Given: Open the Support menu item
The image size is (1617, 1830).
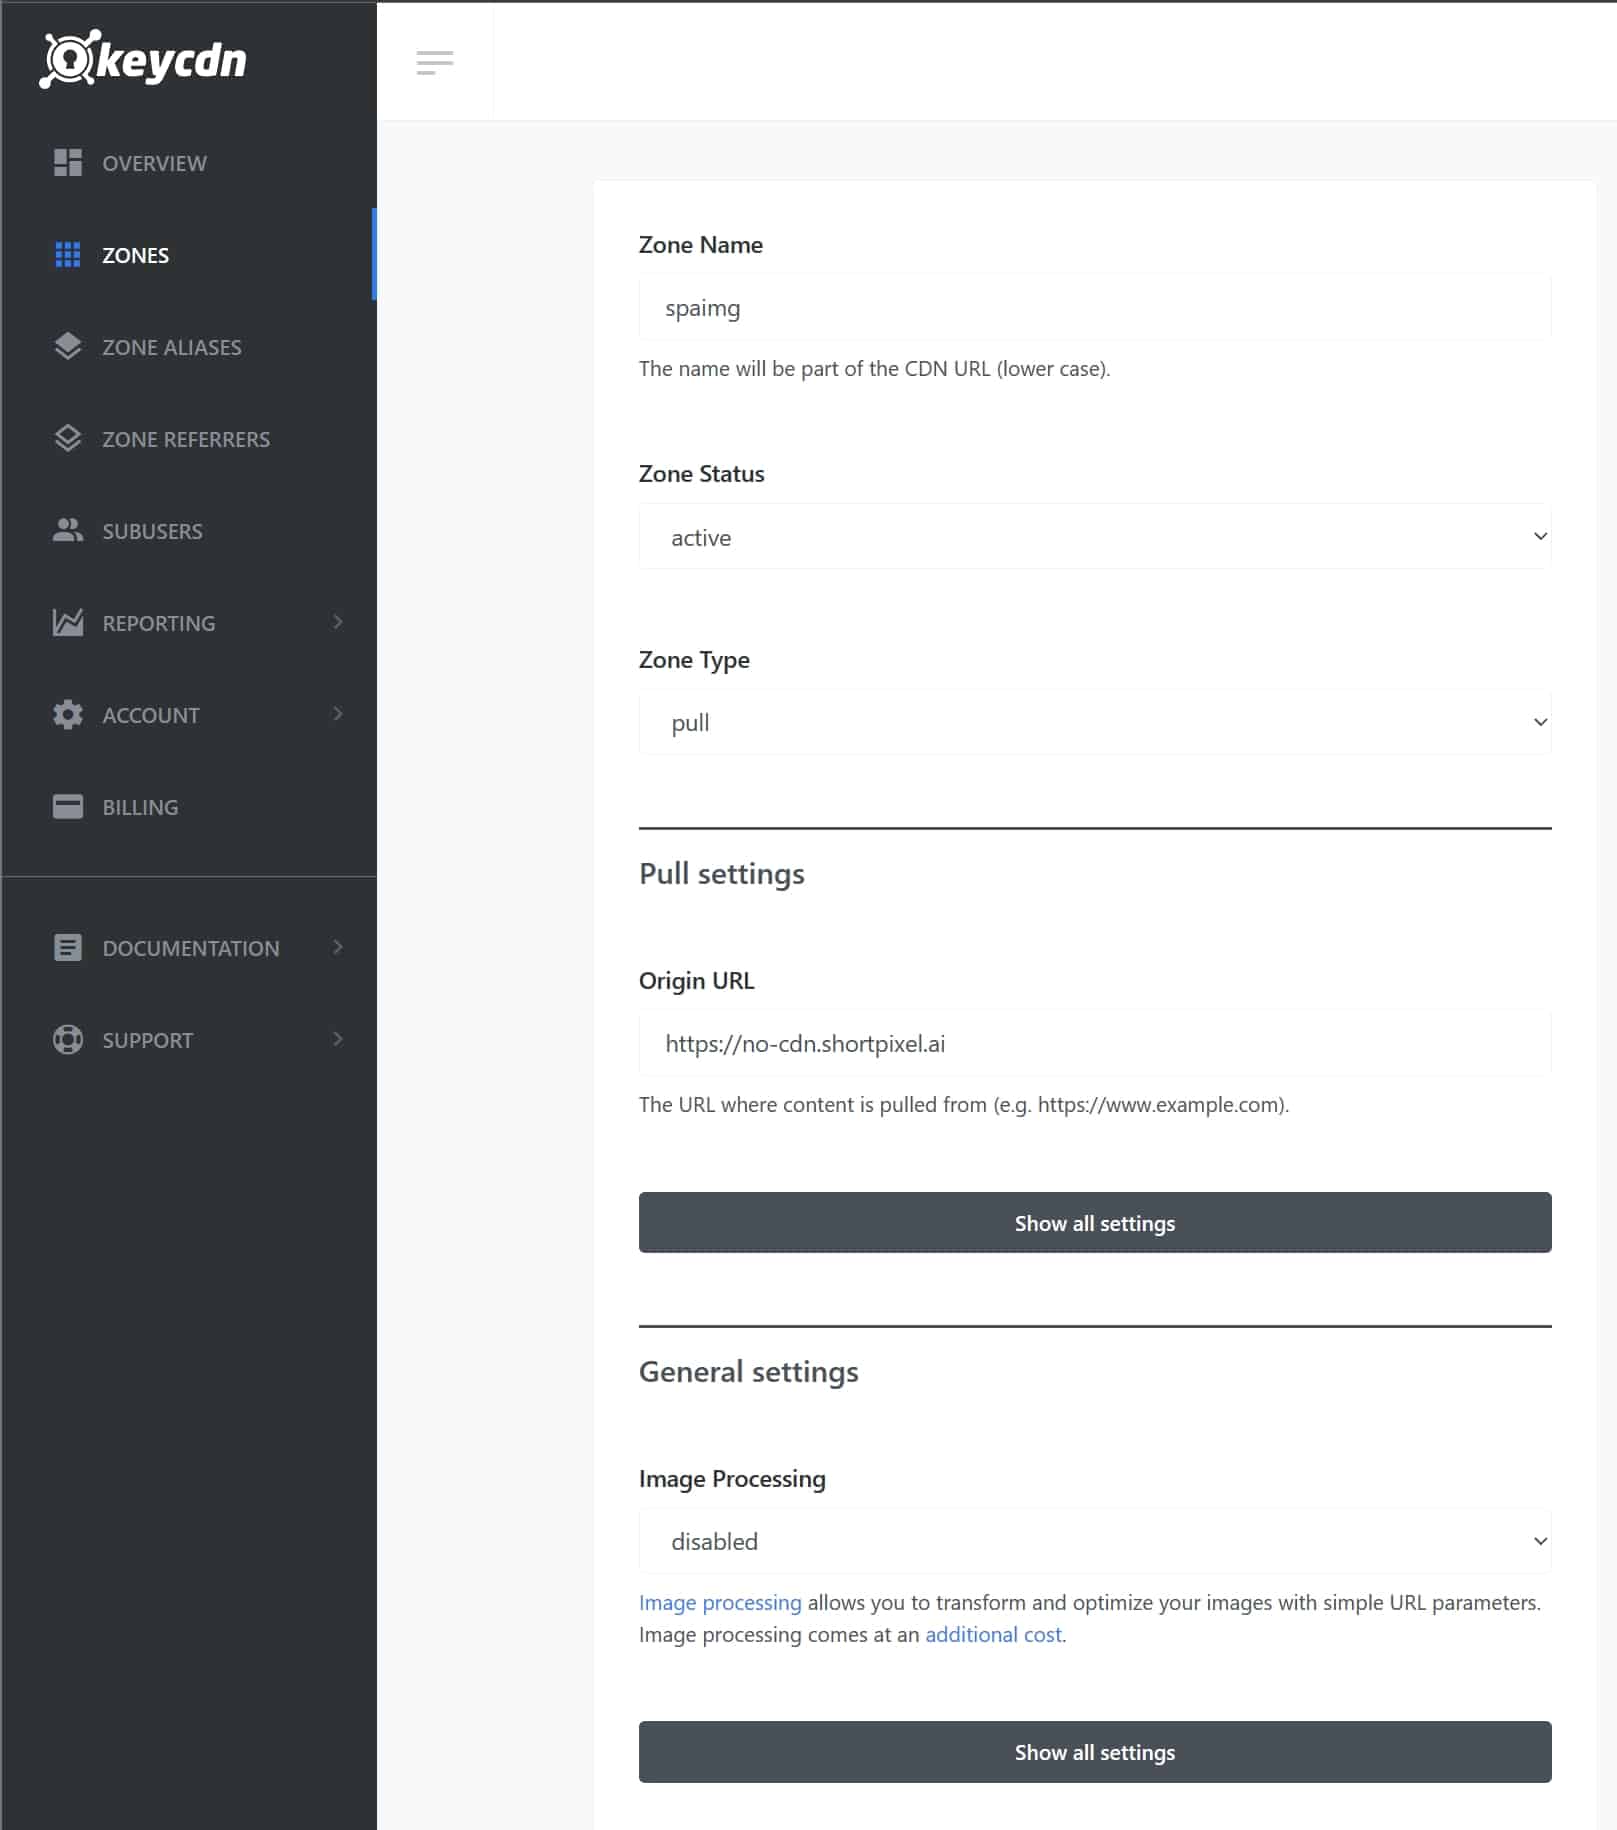Looking at the screenshot, I should click(x=148, y=1040).
